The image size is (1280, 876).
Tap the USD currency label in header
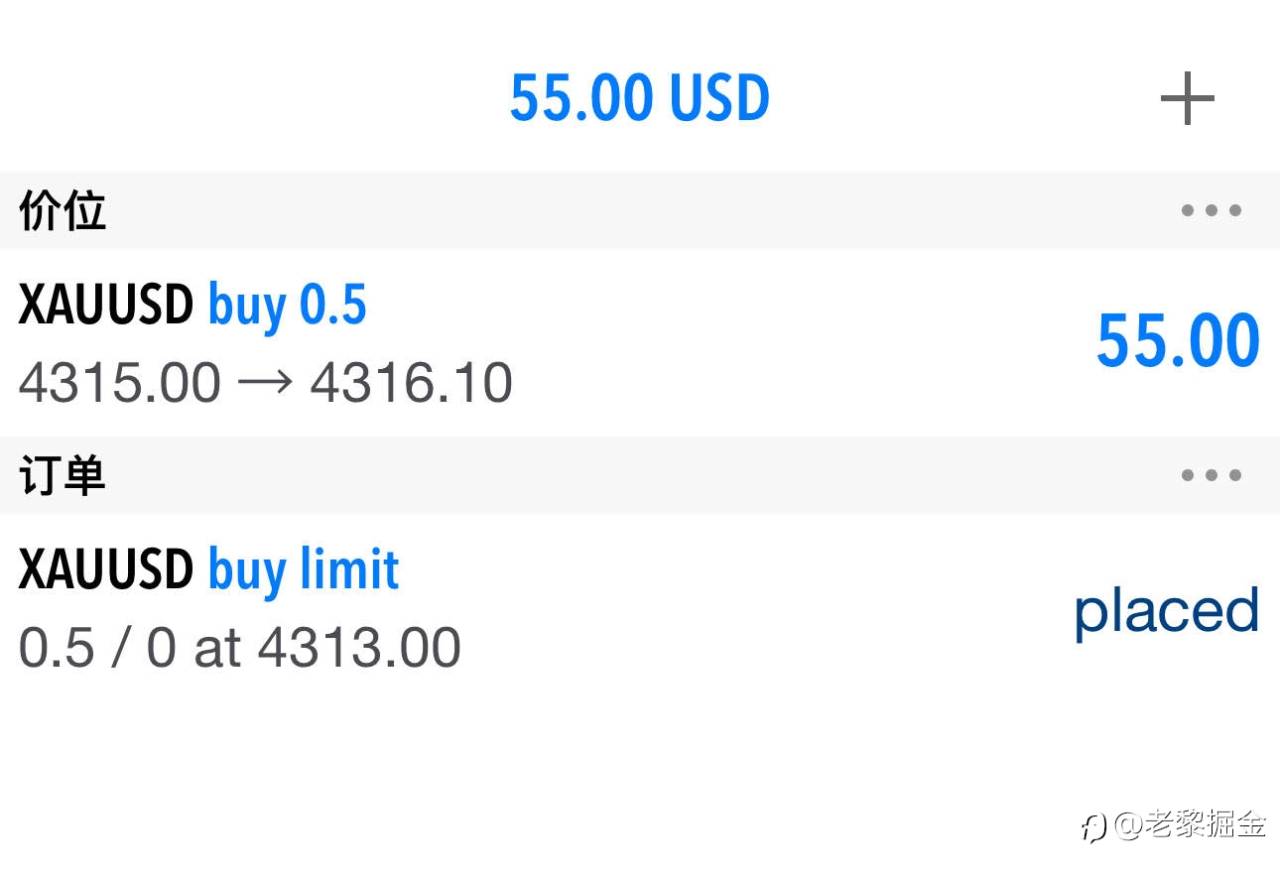(x=720, y=98)
